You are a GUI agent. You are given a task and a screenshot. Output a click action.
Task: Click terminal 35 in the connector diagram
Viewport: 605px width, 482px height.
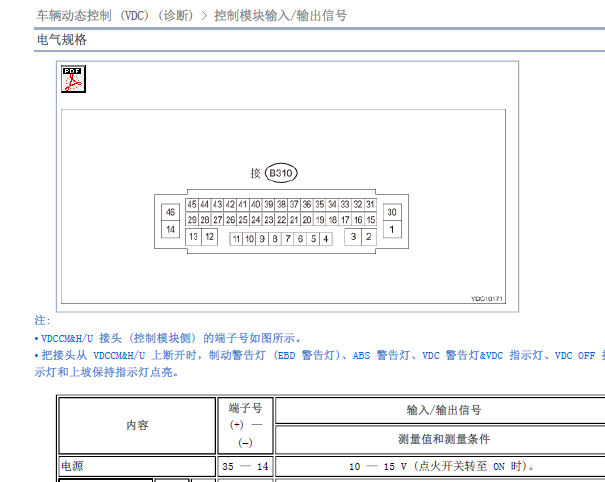pyautogui.click(x=319, y=204)
